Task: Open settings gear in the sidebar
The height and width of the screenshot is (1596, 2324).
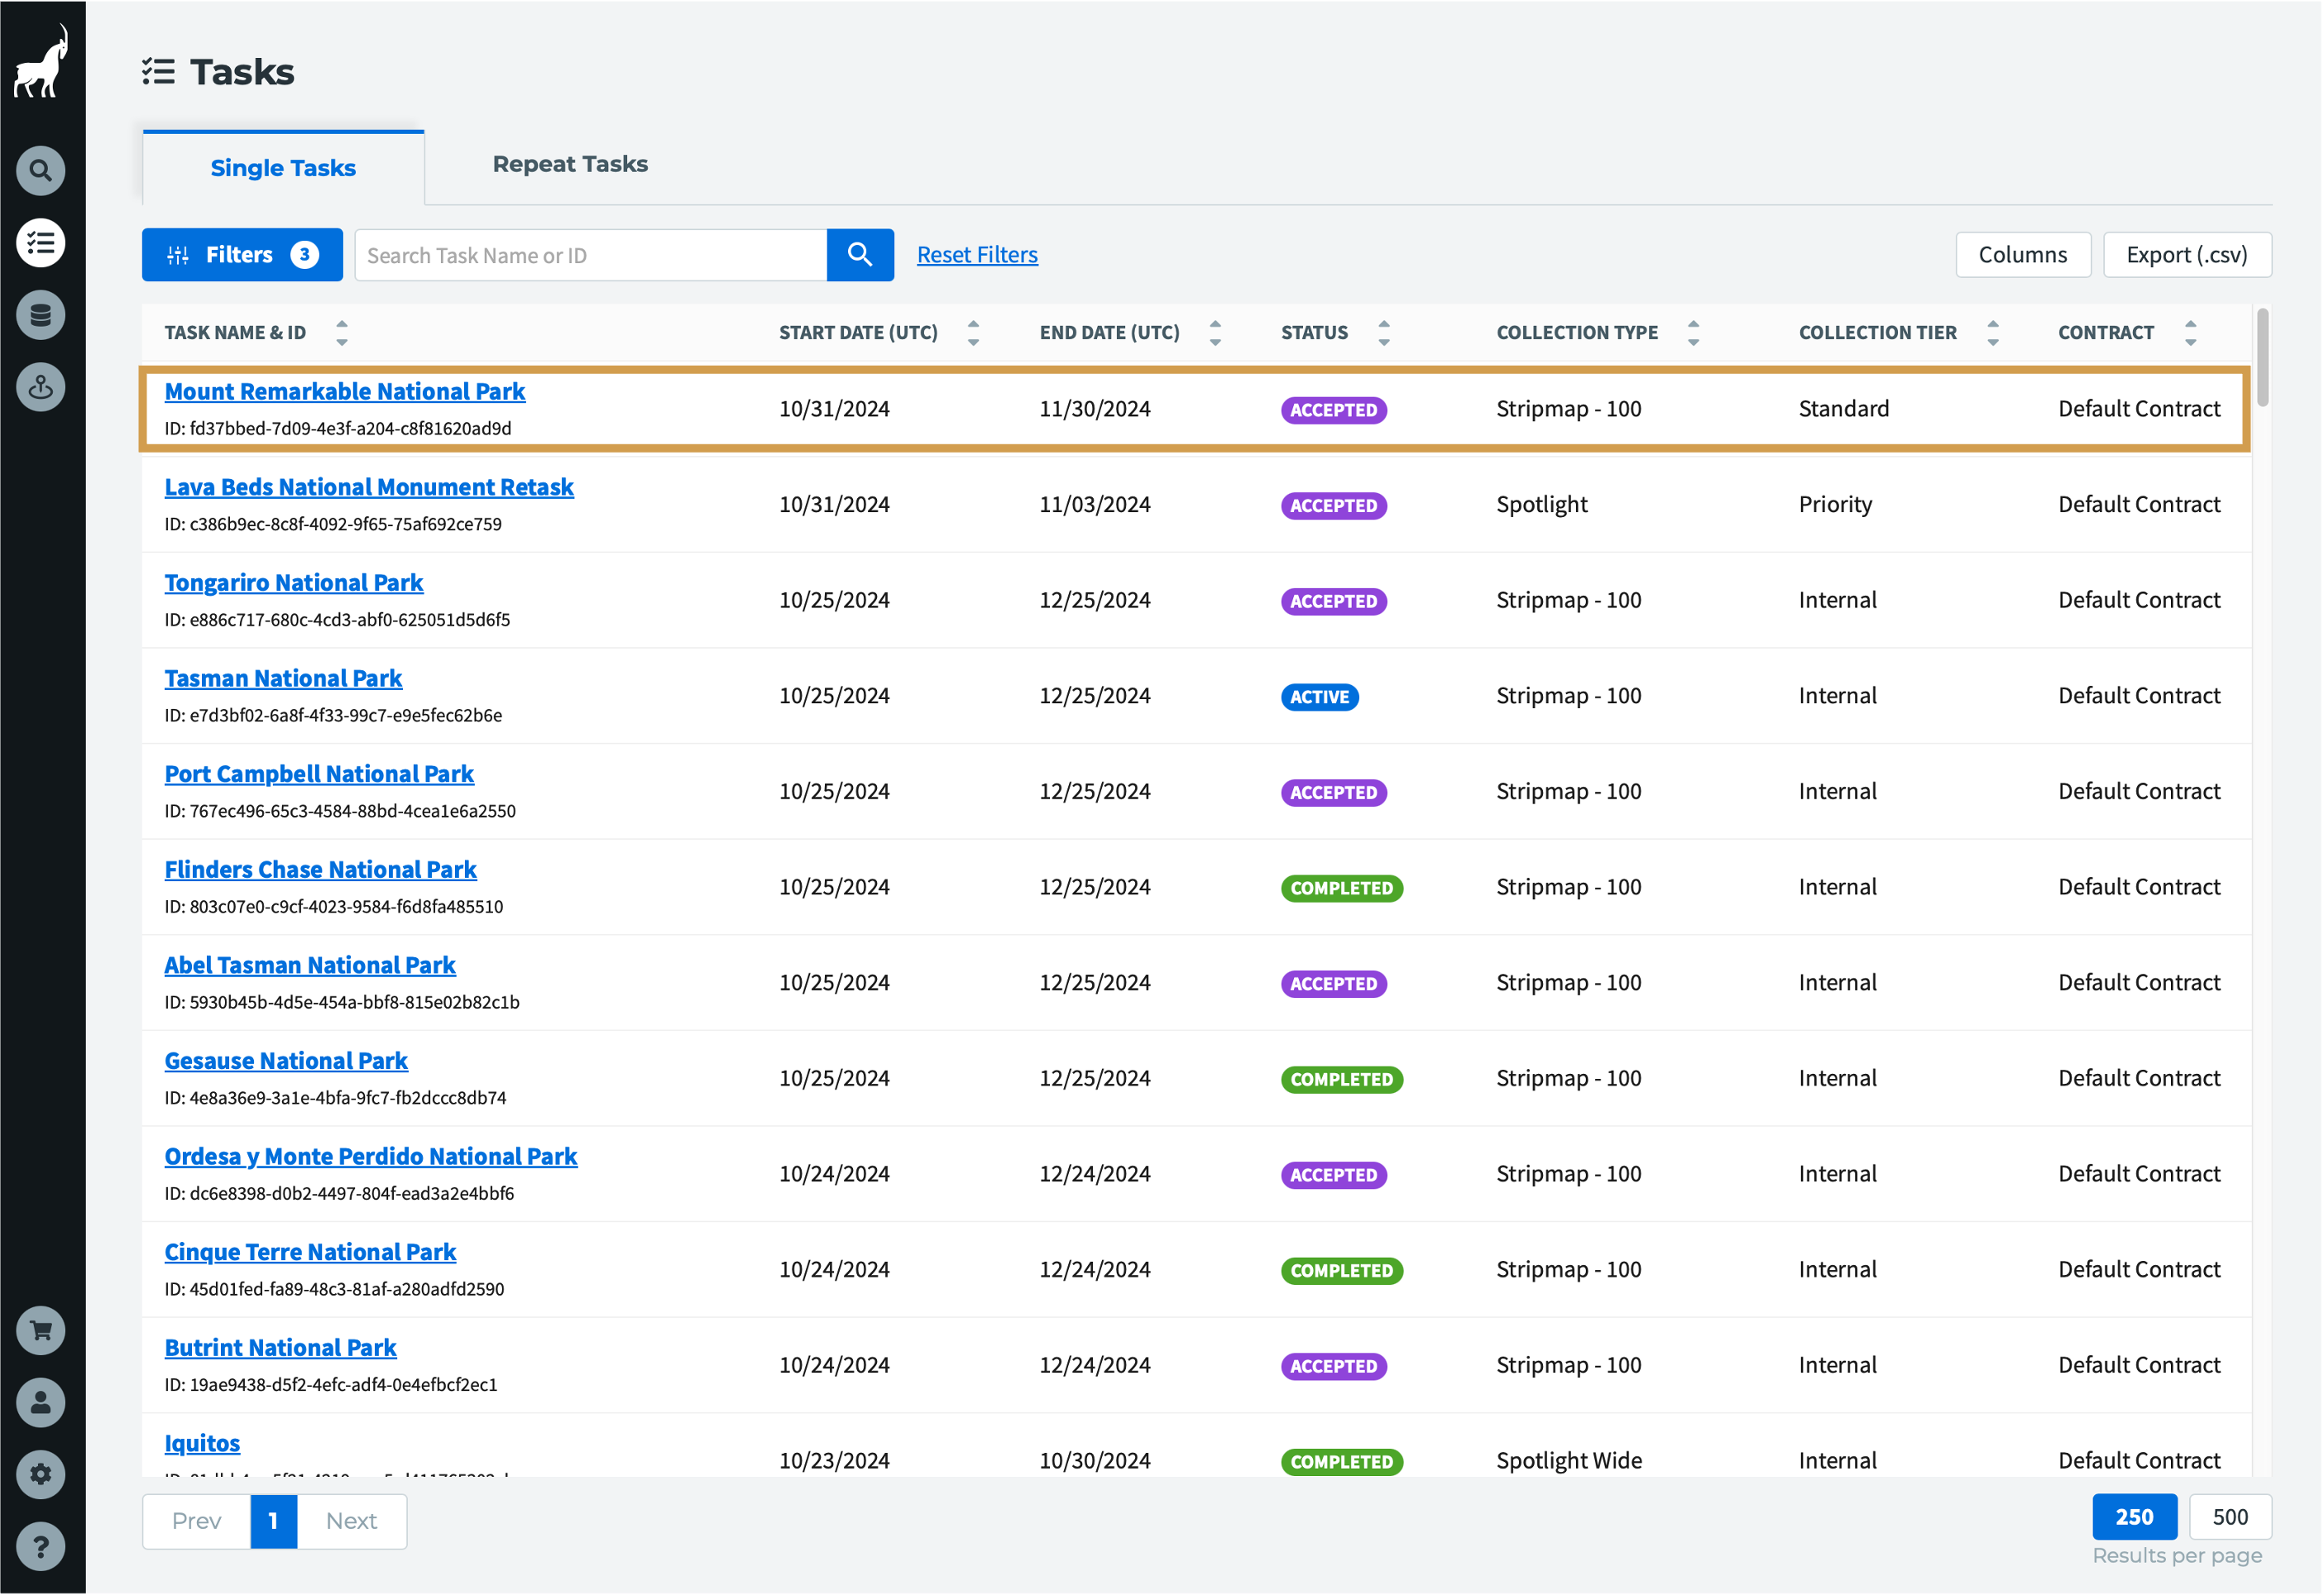Action: 41,1474
